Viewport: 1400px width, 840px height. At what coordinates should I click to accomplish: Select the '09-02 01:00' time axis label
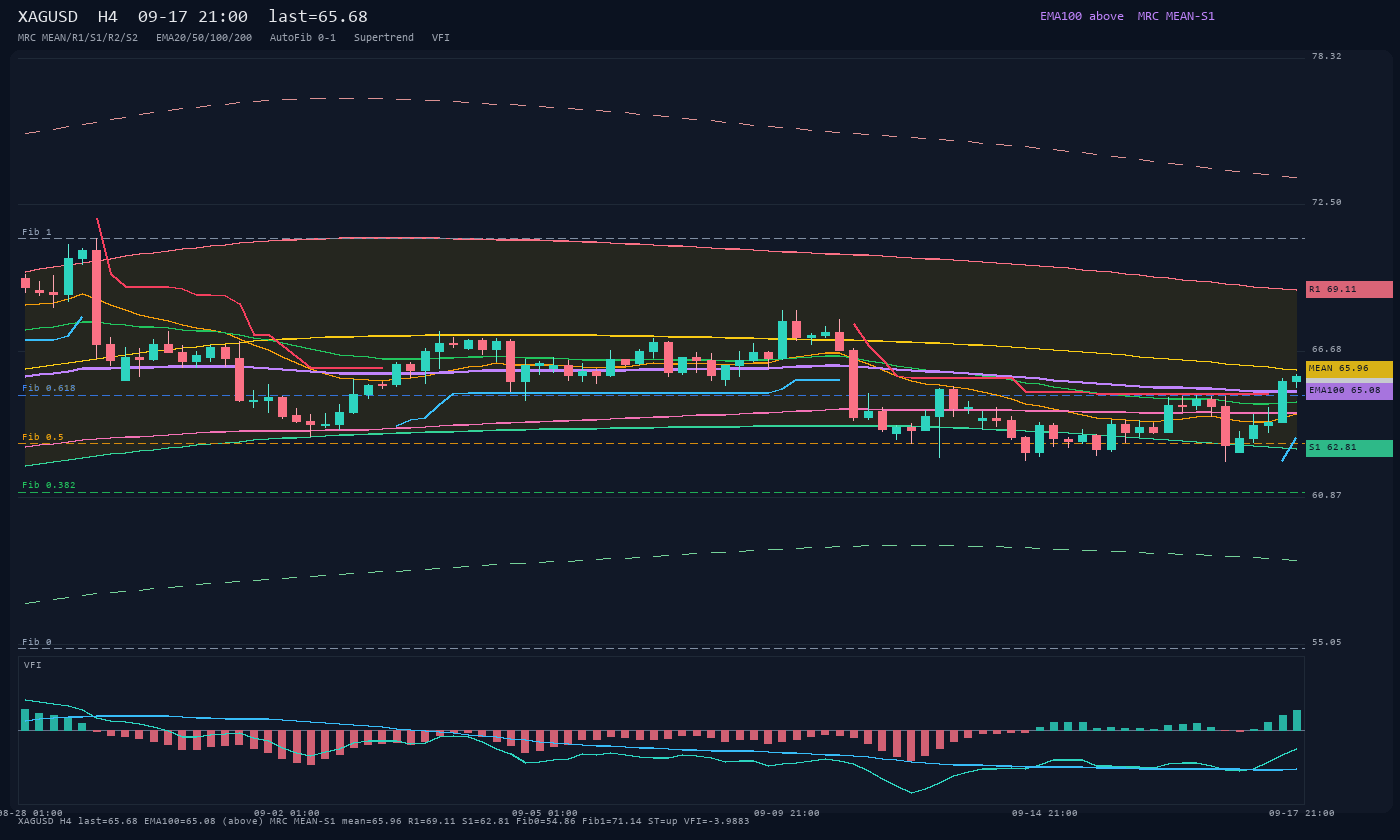(287, 813)
